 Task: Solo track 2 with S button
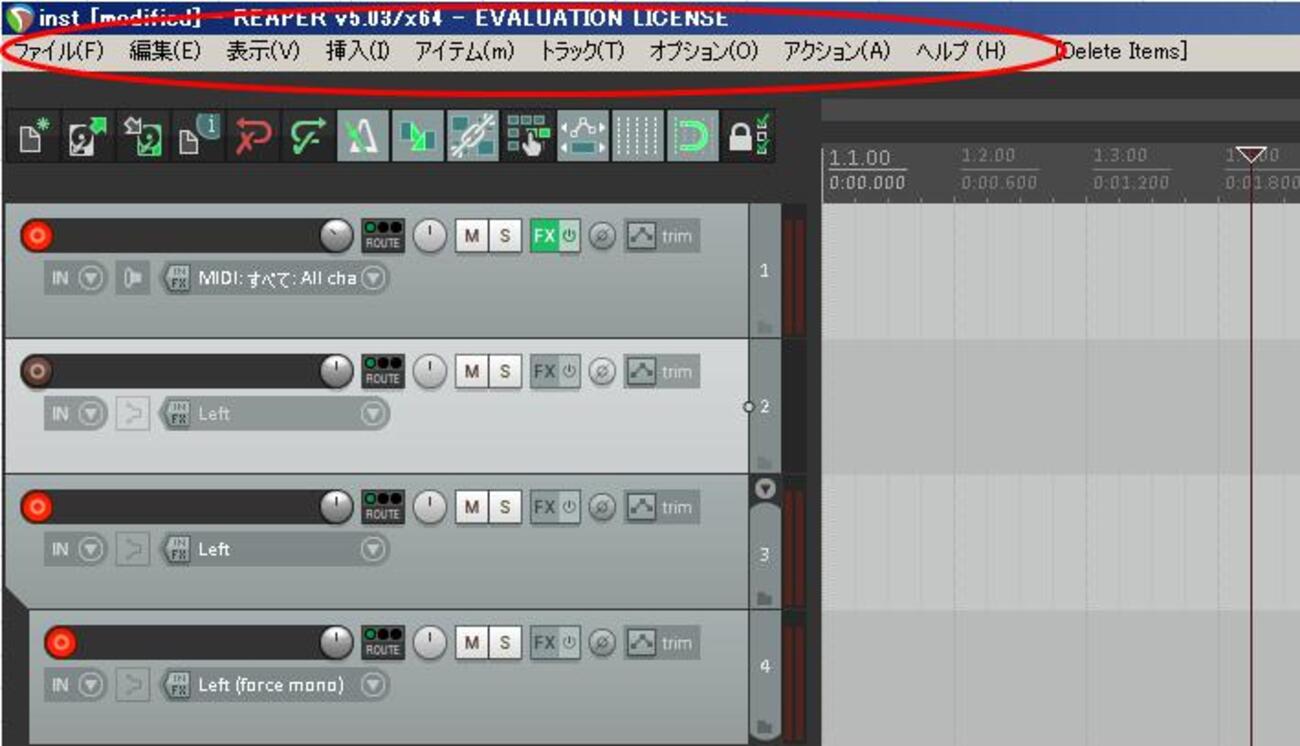(x=505, y=372)
